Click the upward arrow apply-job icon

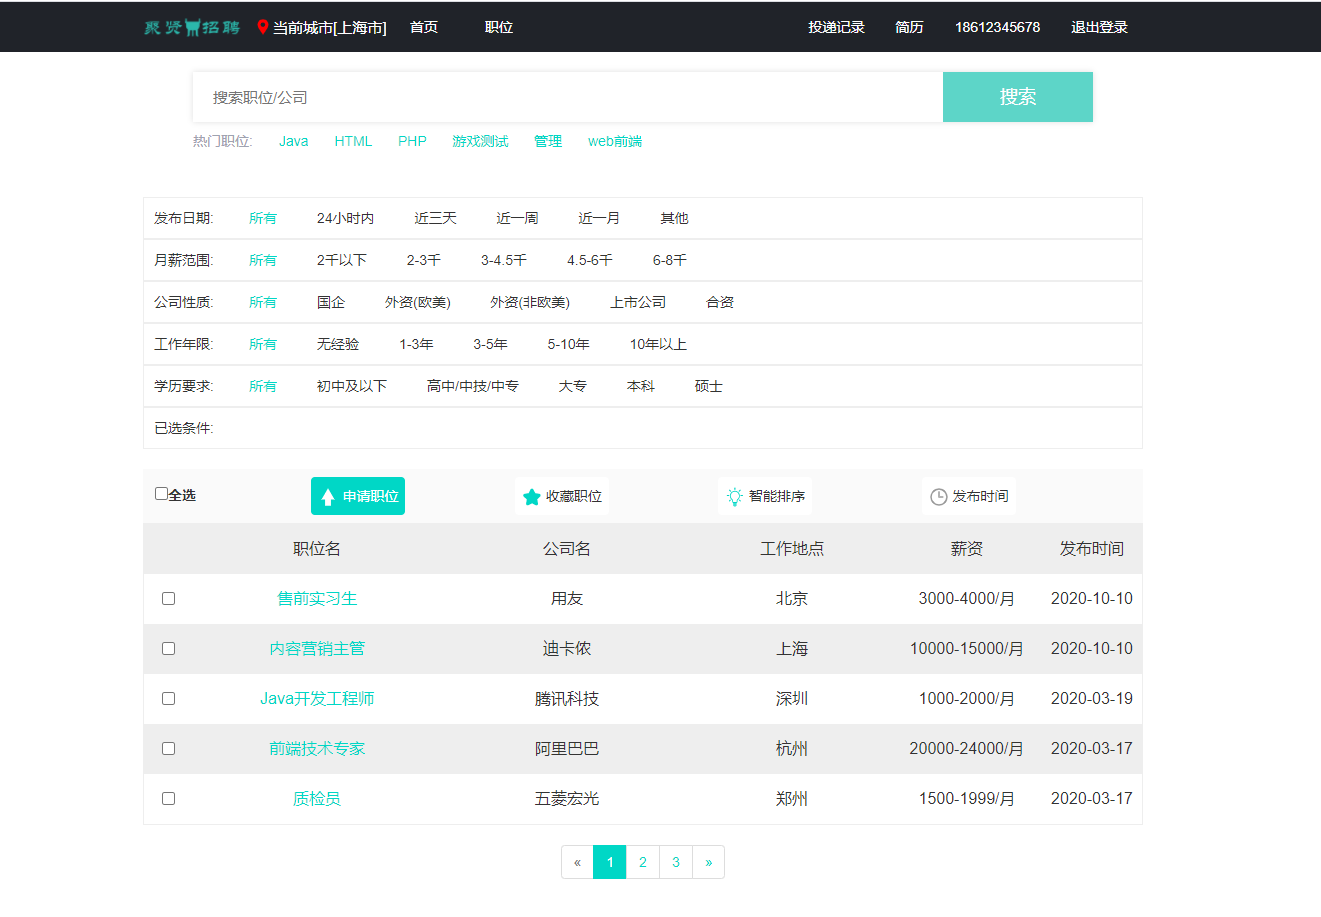pos(328,497)
